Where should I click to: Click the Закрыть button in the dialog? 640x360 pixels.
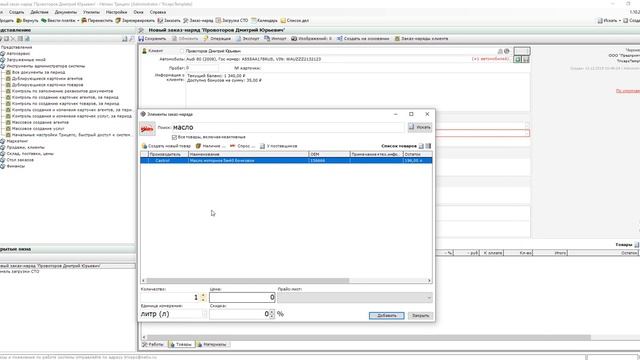(420, 316)
